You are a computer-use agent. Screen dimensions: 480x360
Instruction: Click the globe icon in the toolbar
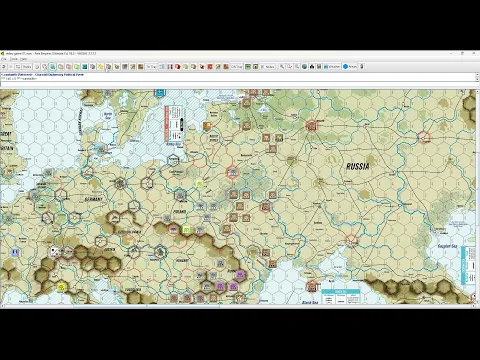304,67
